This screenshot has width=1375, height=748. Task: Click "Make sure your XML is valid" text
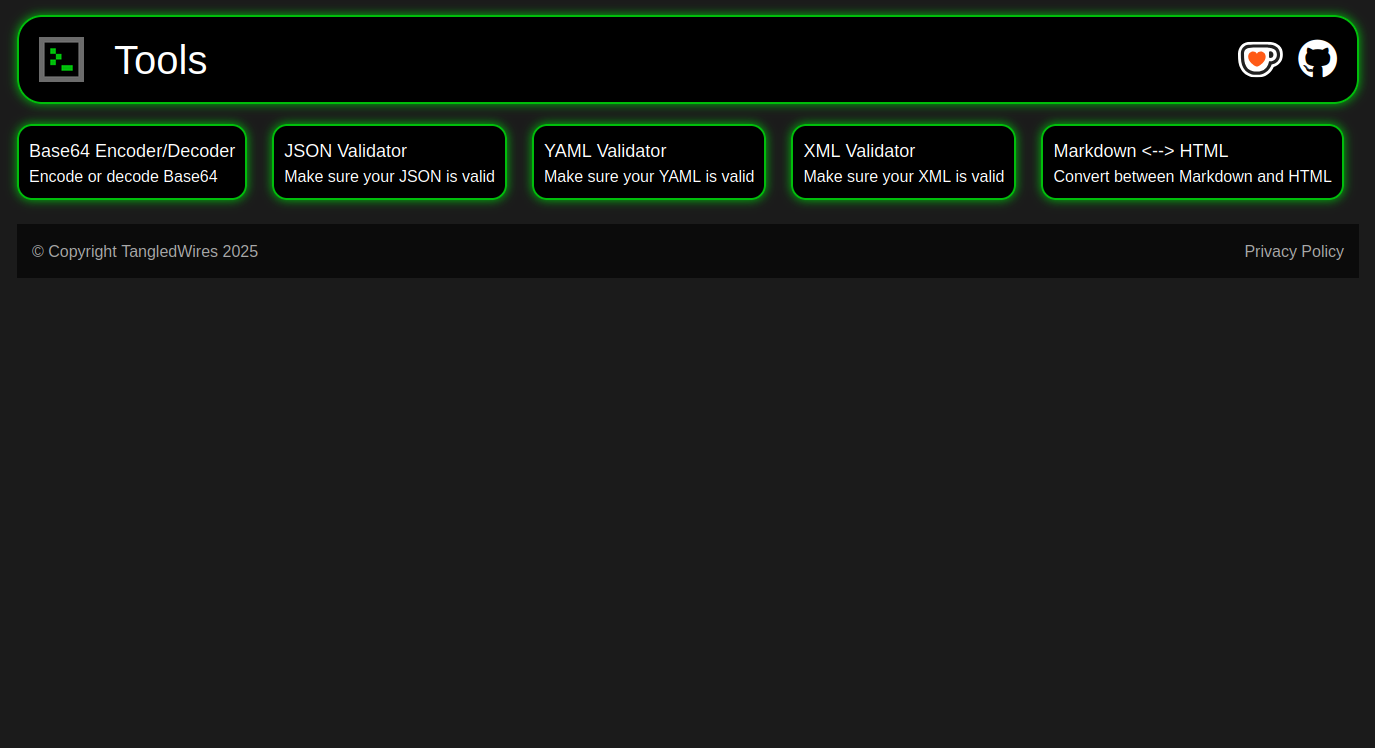coord(903,177)
